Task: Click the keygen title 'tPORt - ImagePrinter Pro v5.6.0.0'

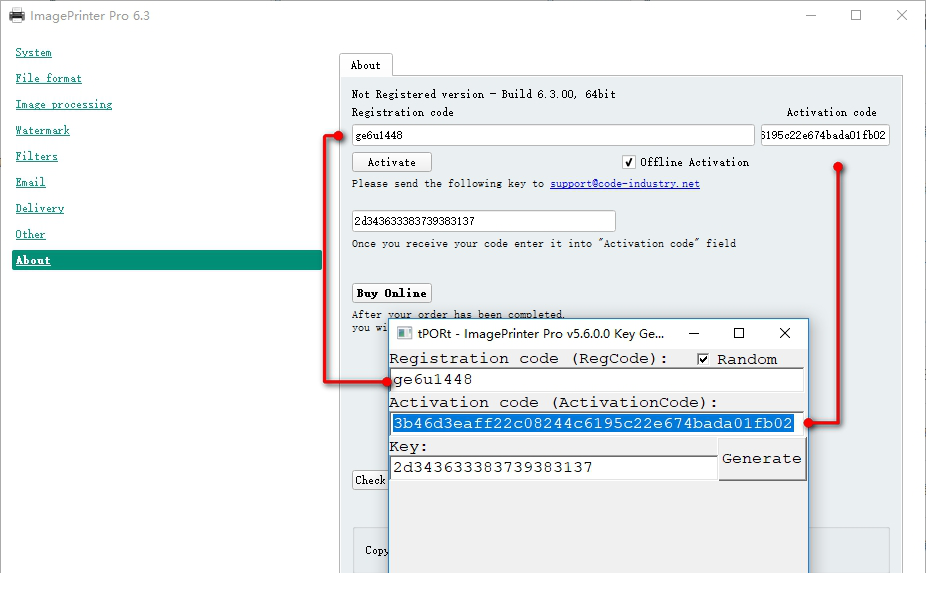Action: click(x=540, y=334)
